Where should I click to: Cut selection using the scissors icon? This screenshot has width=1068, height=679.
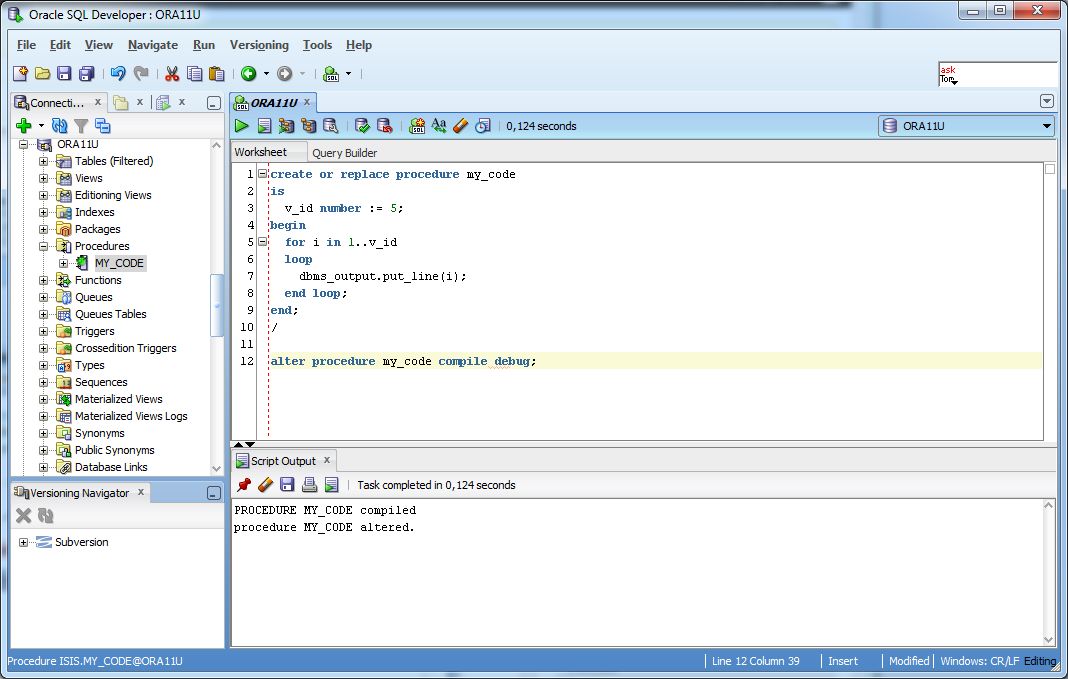click(x=172, y=74)
